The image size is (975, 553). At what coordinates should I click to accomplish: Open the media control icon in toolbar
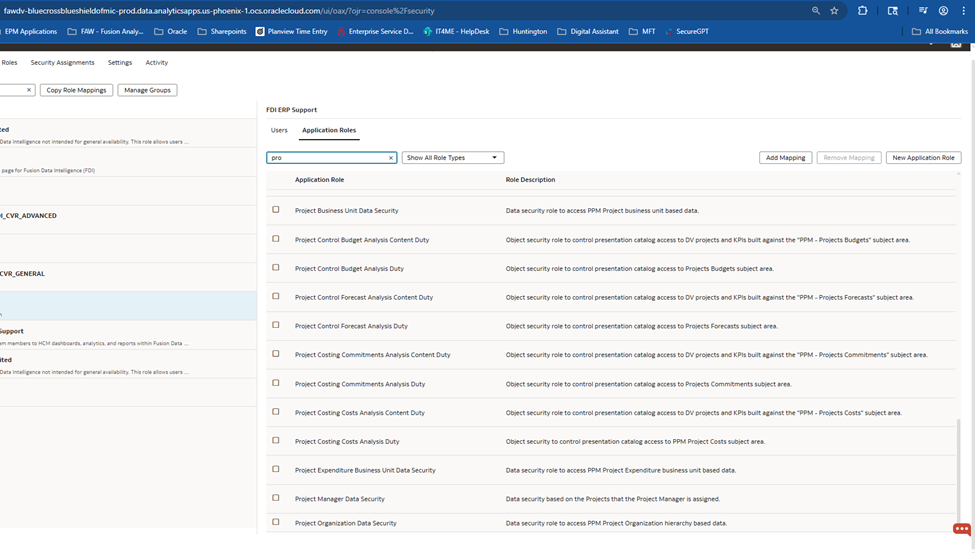(x=923, y=11)
